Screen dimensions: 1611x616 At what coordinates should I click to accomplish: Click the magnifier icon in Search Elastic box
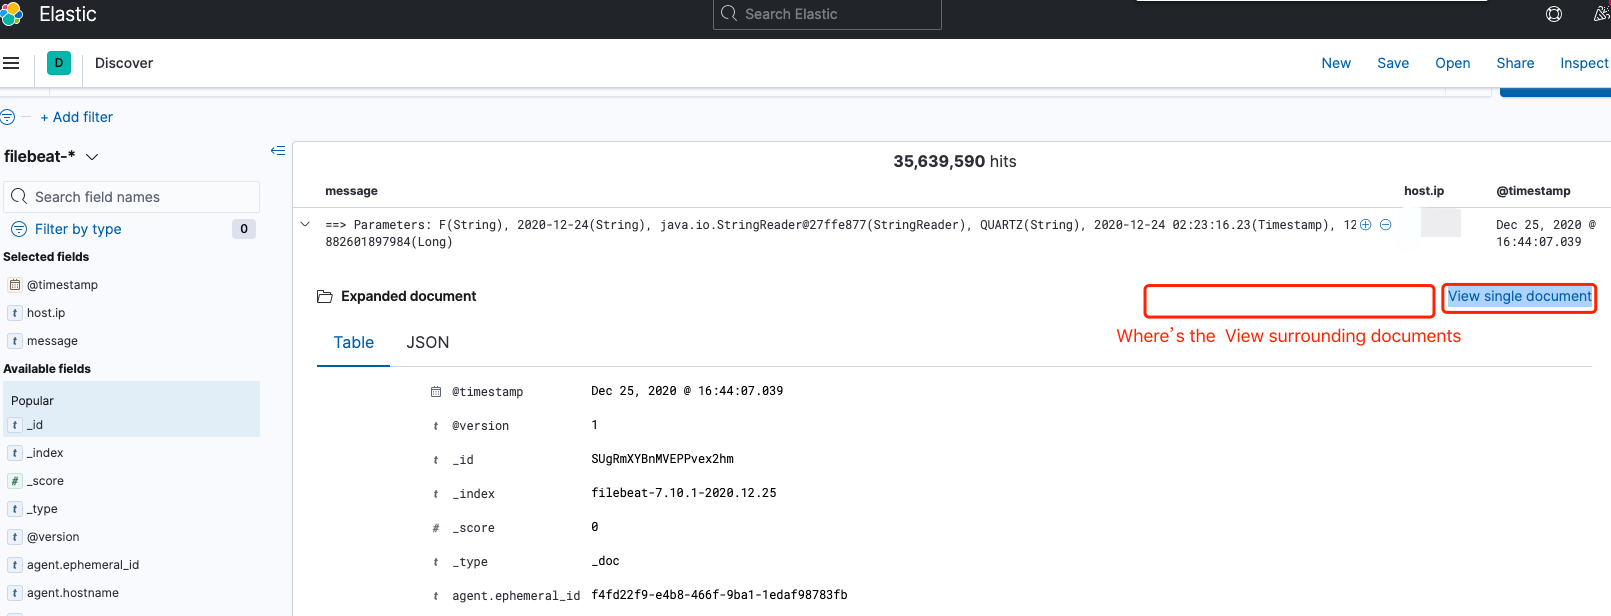pos(729,14)
